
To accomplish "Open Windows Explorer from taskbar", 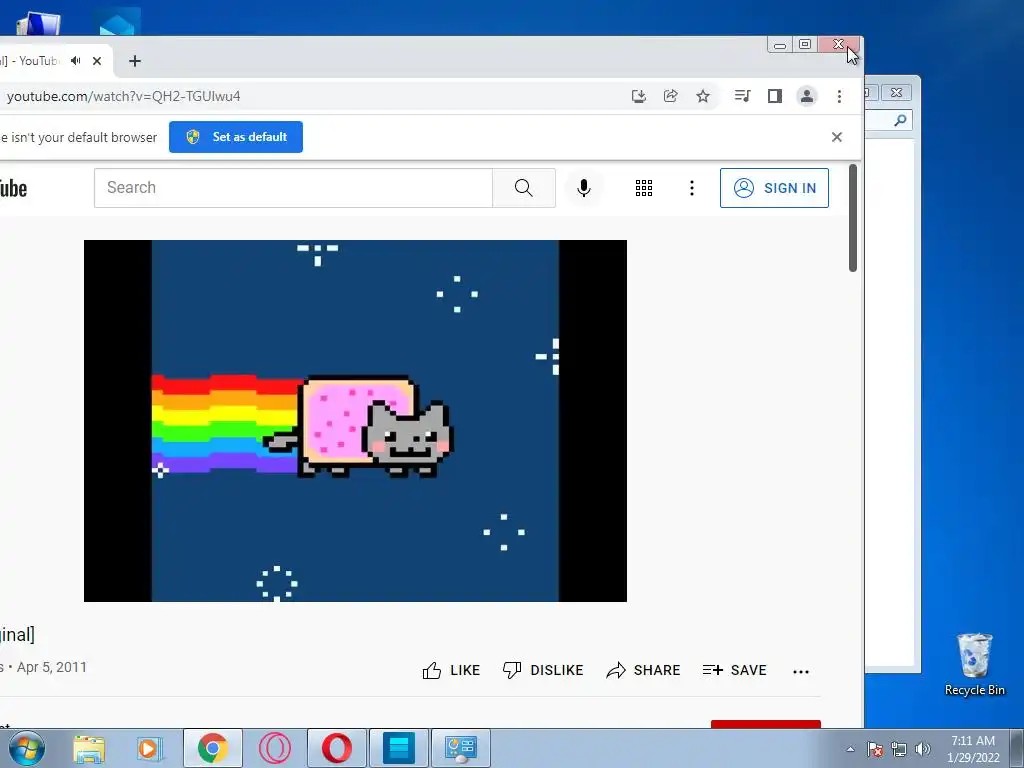I will pyautogui.click(x=89, y=748).
